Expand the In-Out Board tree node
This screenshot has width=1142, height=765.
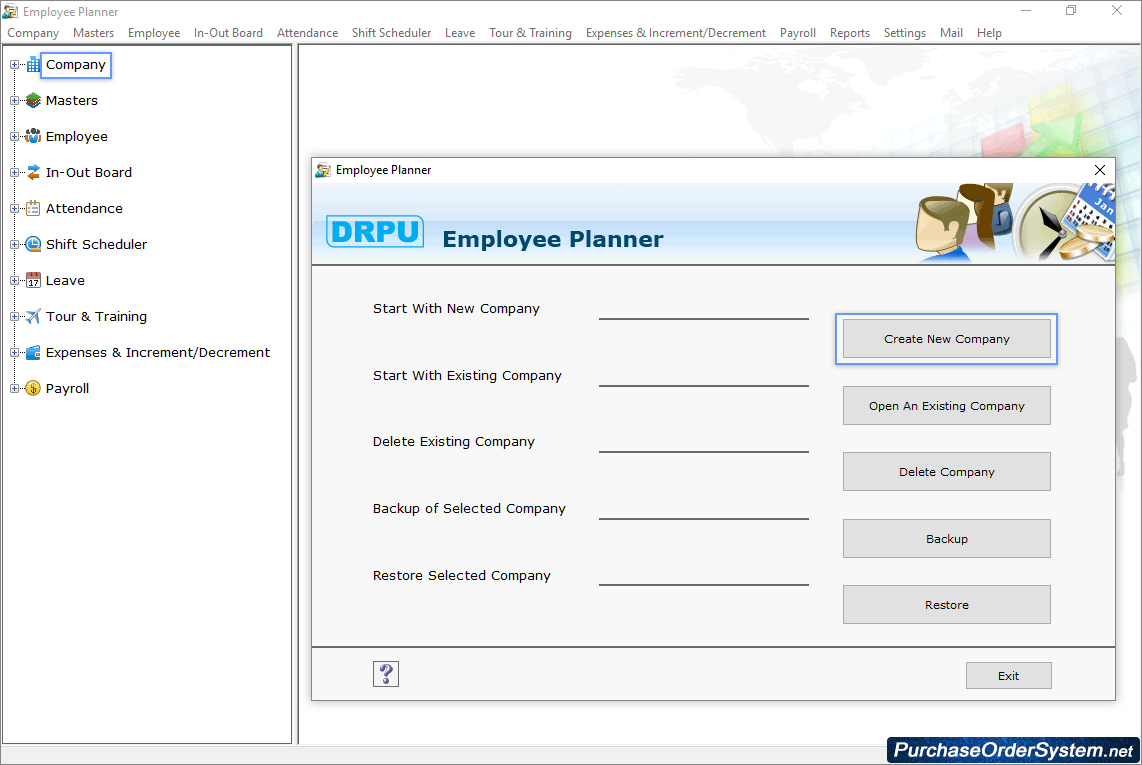click(x=15, y=173)
